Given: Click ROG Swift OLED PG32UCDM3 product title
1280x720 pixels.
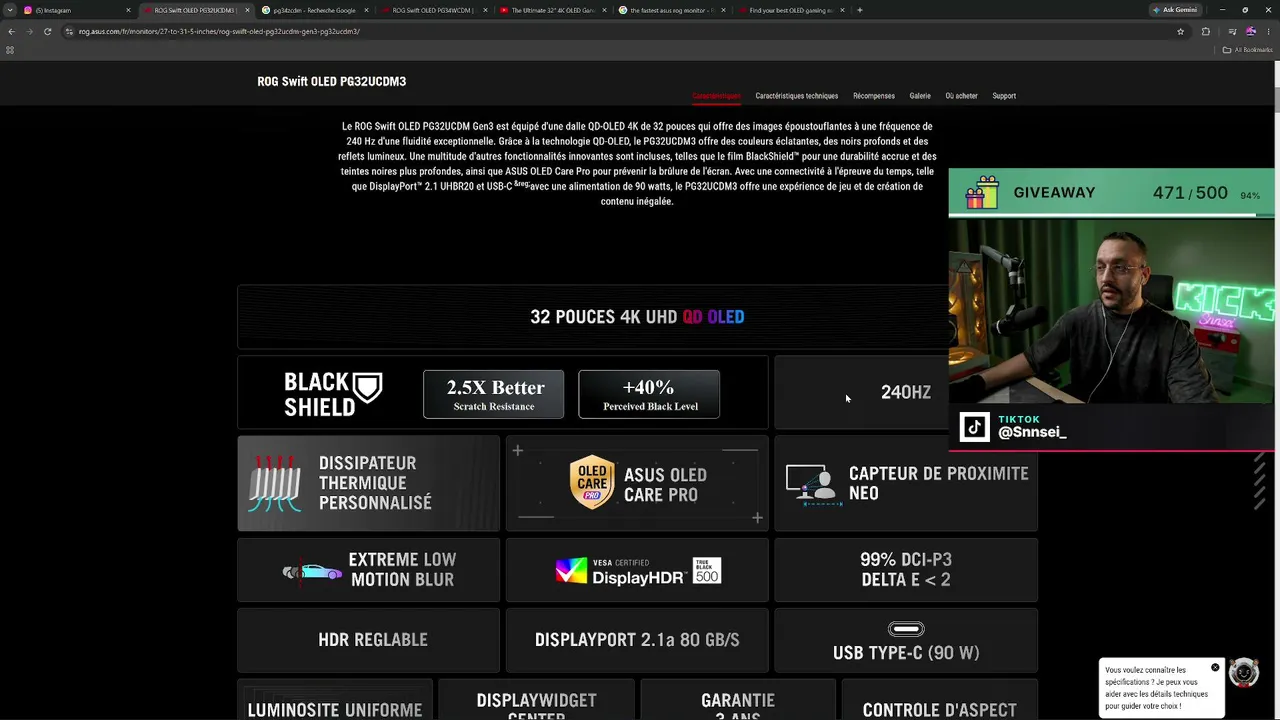Looking at the screenshot, I should click(331, 81).
